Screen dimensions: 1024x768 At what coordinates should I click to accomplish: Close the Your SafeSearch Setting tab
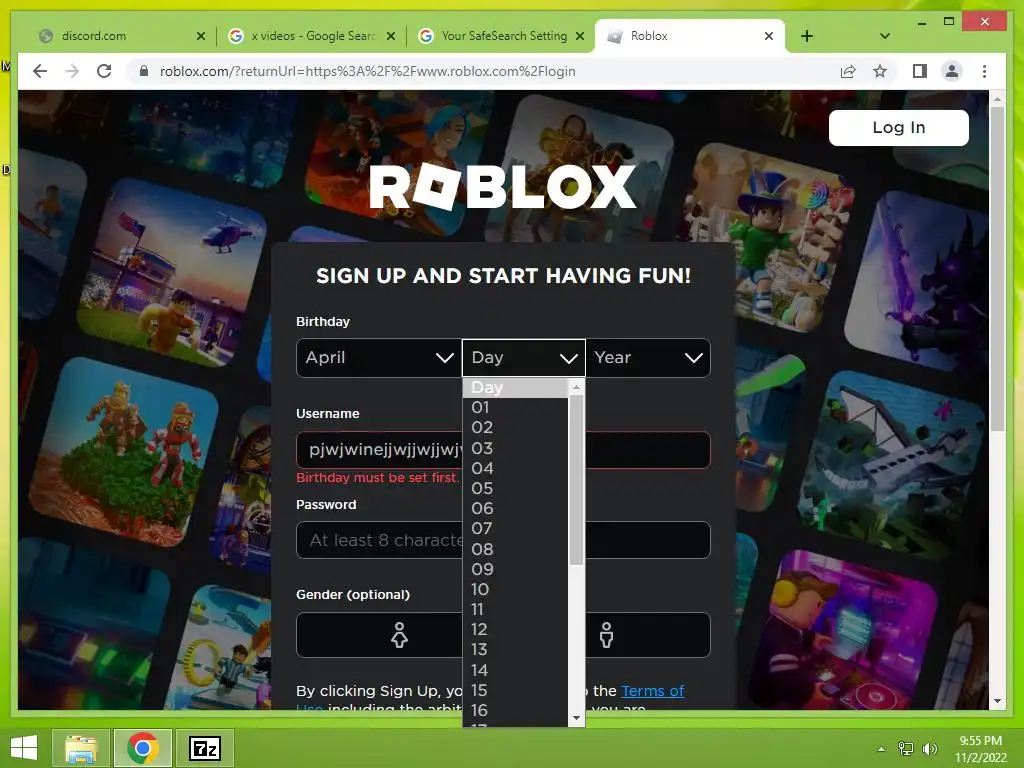coord(579,36)
